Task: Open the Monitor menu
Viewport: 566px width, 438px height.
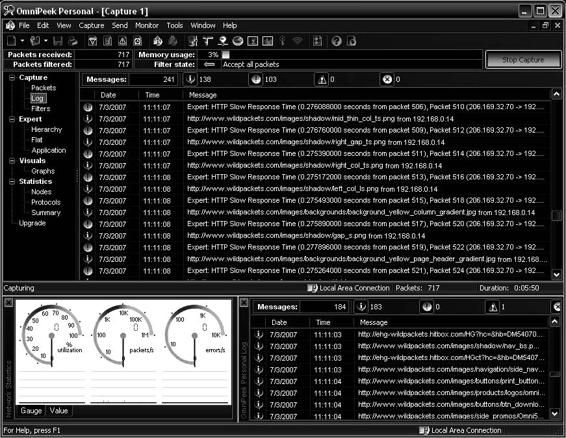Action: click(x=147, y=26)
